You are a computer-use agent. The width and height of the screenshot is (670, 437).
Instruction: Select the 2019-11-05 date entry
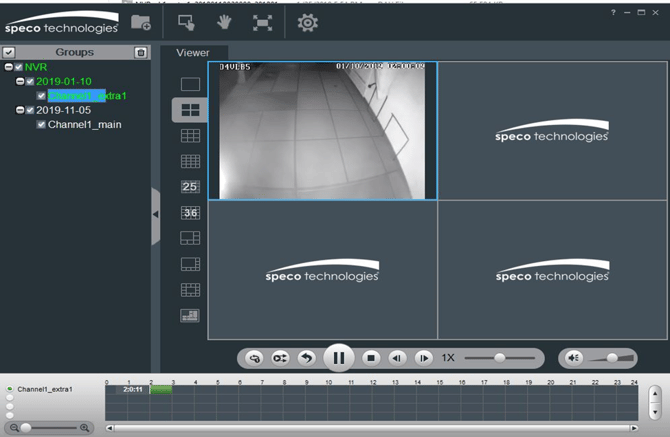point(63,110)
